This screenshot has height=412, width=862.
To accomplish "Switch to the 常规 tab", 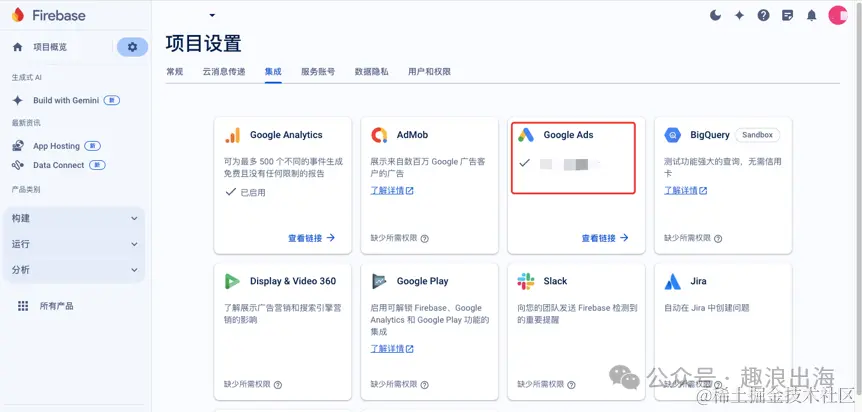I will [x=175, y=72].
